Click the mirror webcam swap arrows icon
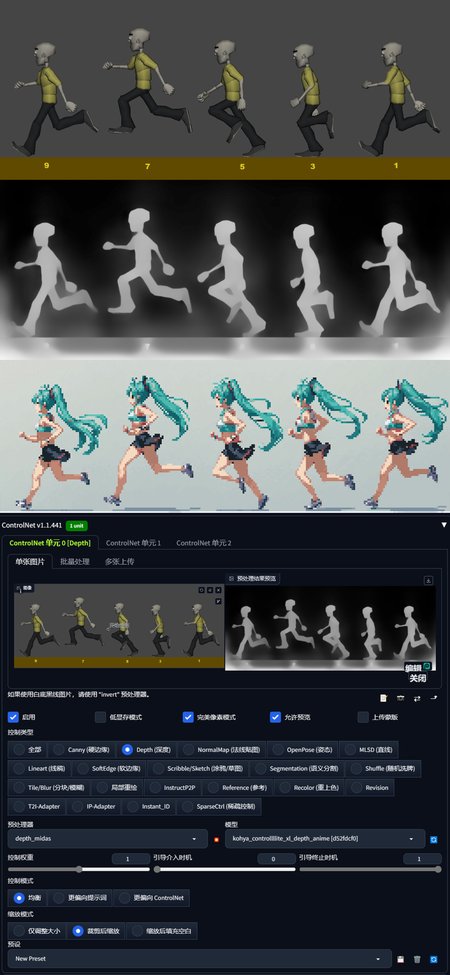 pos(417,698)
